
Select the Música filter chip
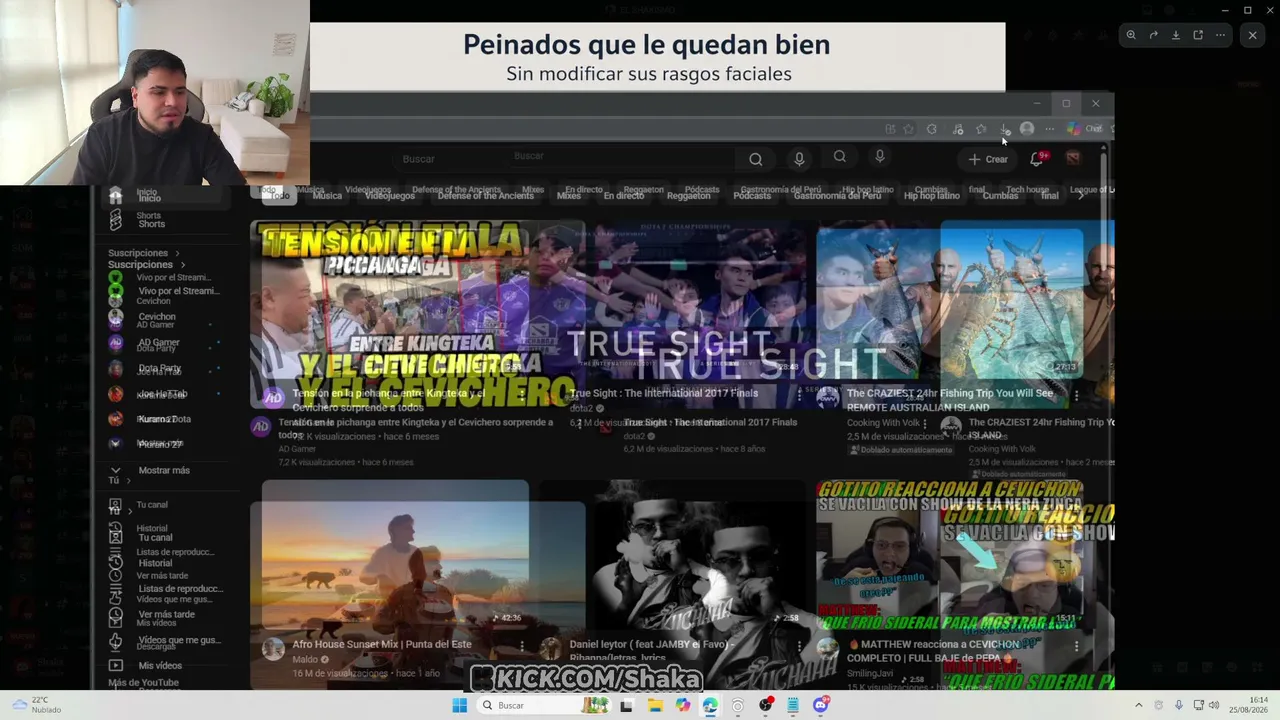pyautogui.click(x=327, y=195)
